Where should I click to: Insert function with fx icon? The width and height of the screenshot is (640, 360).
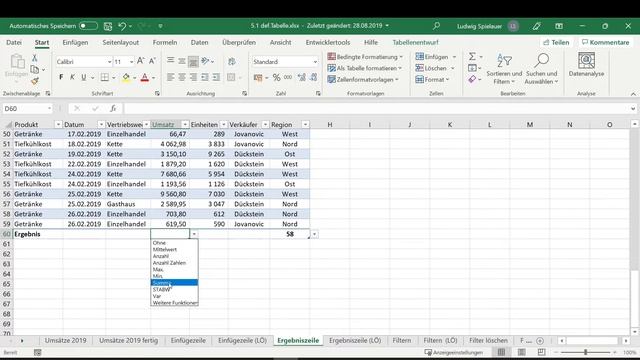click(113, 108)
